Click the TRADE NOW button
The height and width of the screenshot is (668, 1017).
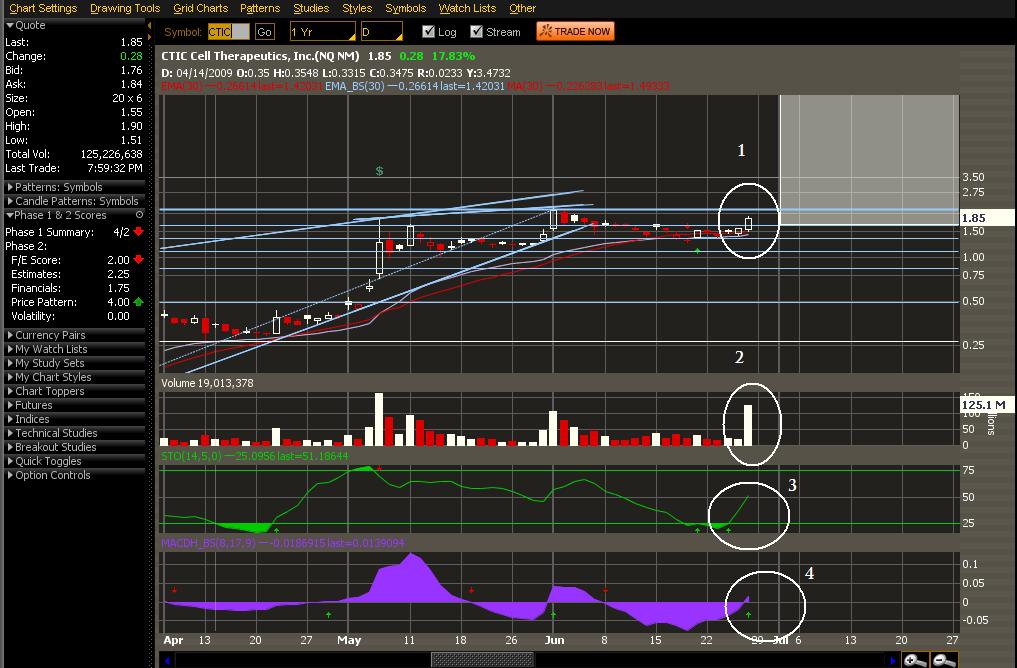575,31
